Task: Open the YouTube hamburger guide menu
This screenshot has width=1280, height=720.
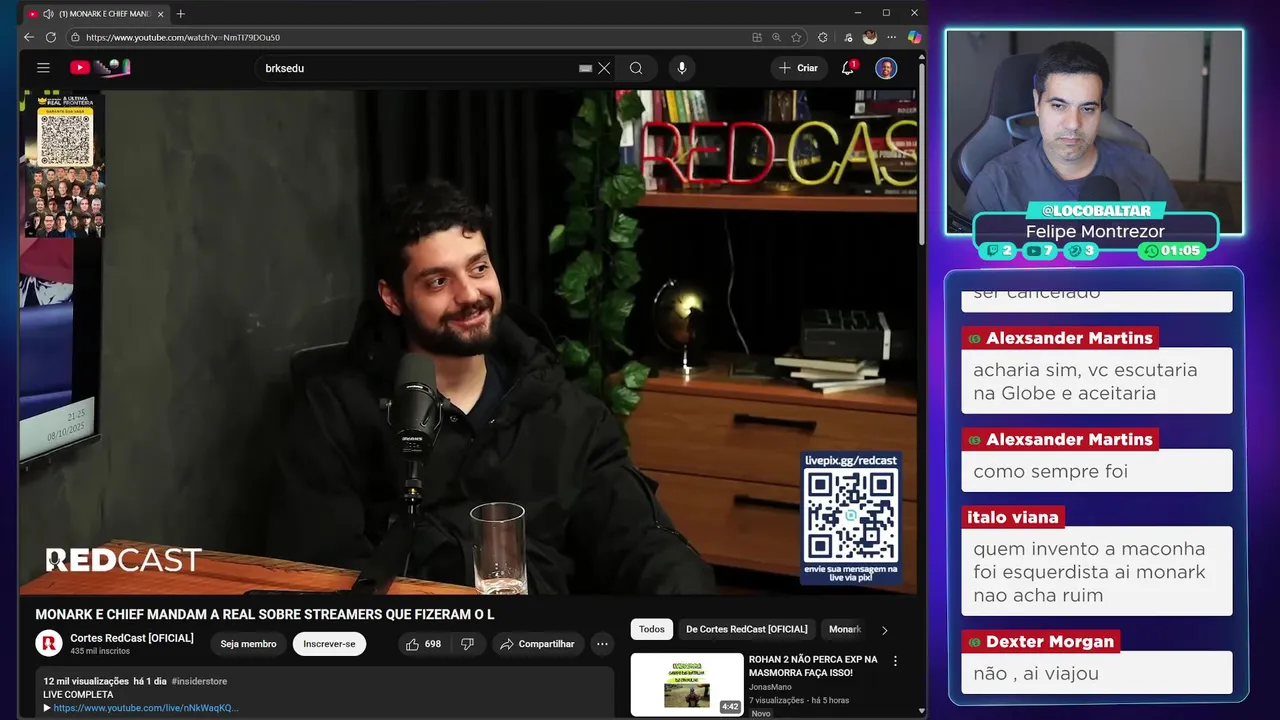Action: (x=43, y=68)
